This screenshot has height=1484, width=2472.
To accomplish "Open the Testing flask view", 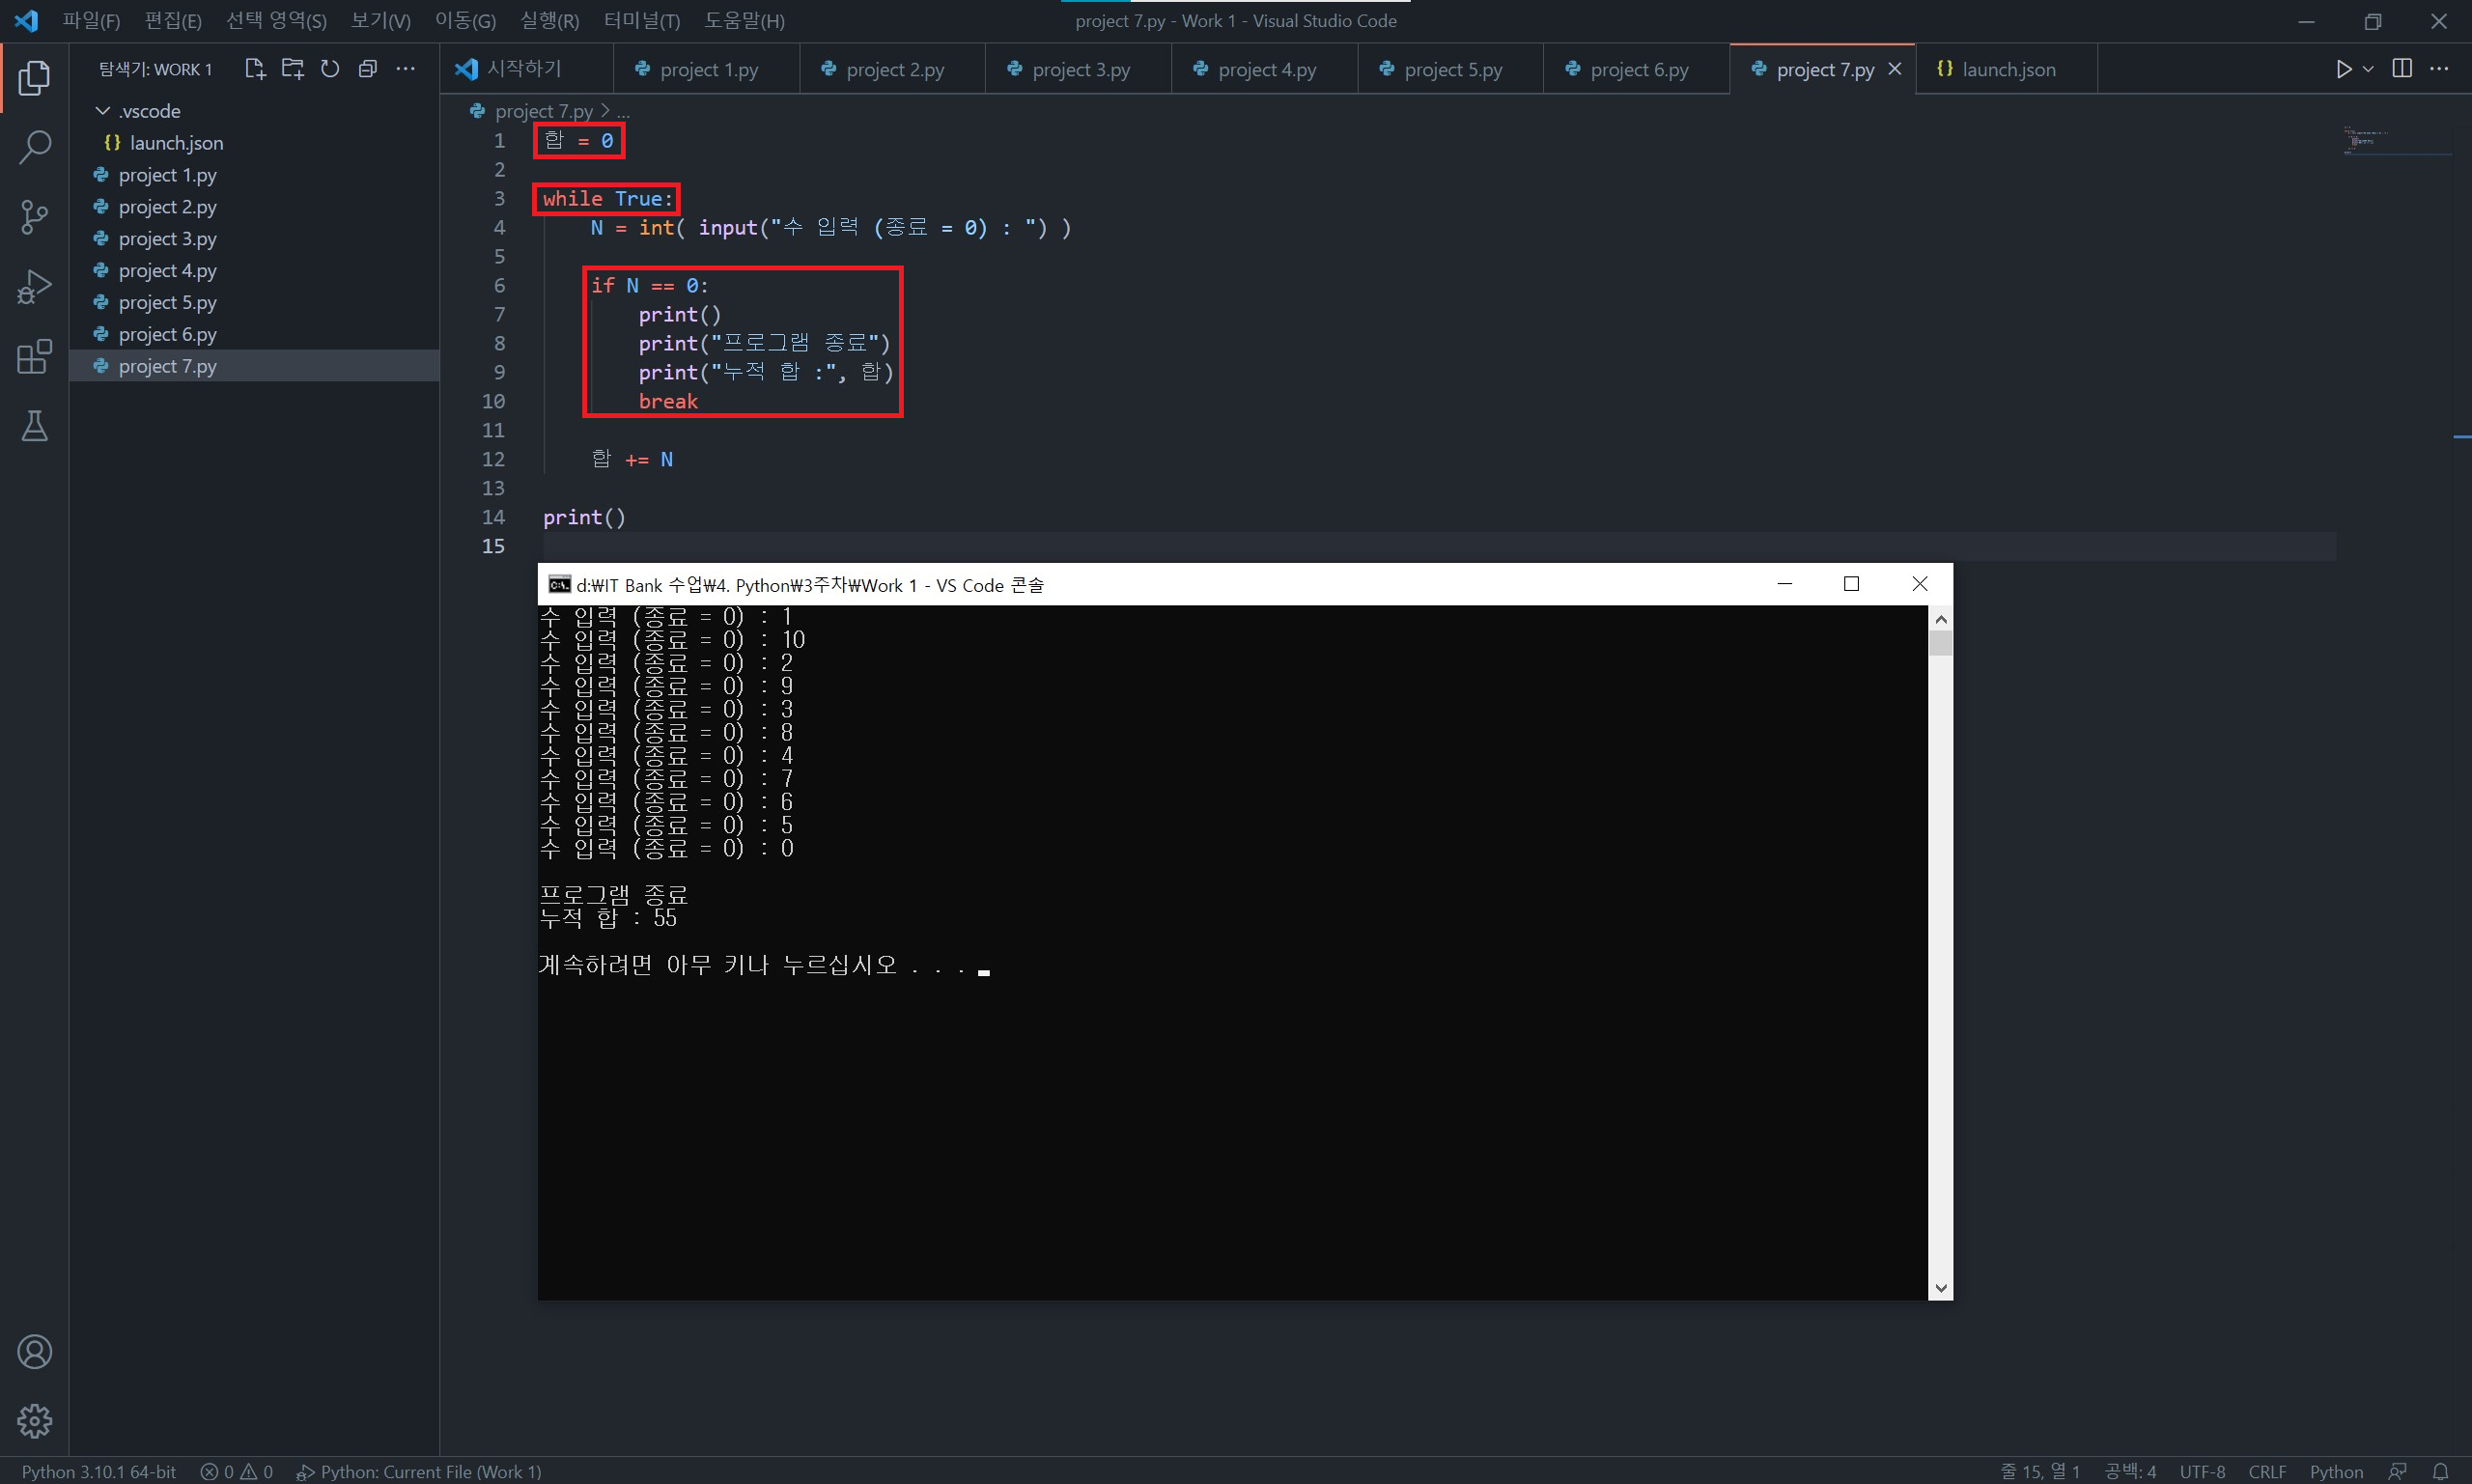I will pyautogui.click(x=34, y=427).
